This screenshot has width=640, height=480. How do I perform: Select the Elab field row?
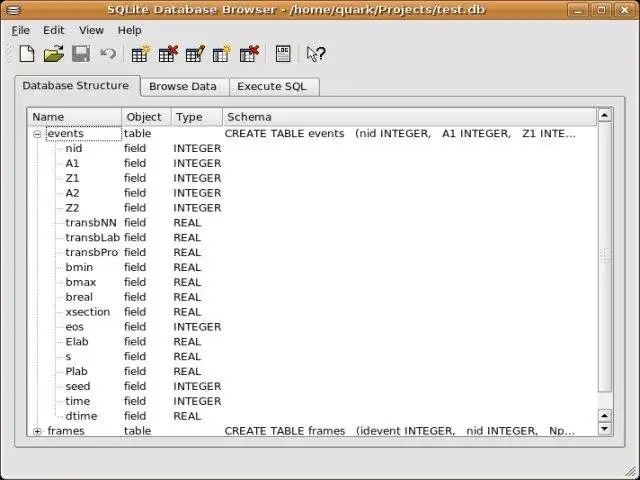312,342
